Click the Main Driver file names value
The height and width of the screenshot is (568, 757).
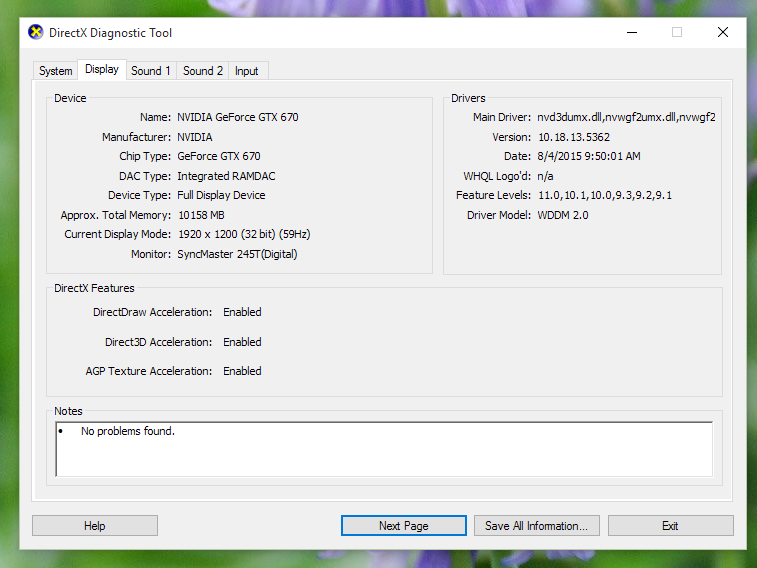pos(626,117)
